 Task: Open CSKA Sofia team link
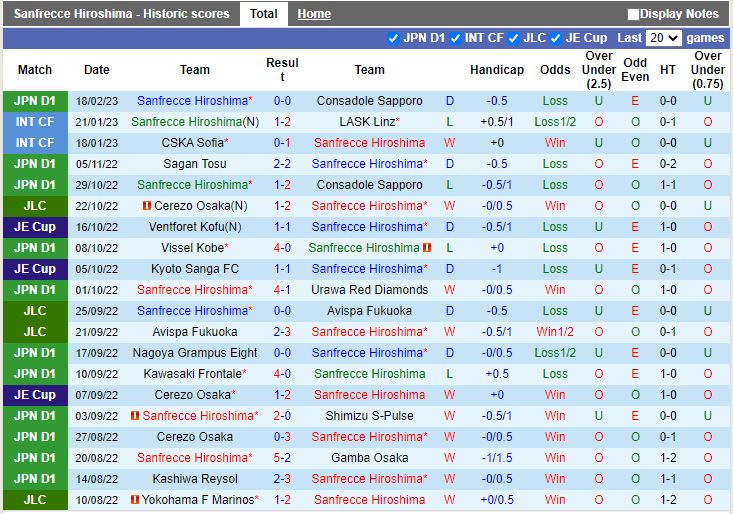pos(194,143)
